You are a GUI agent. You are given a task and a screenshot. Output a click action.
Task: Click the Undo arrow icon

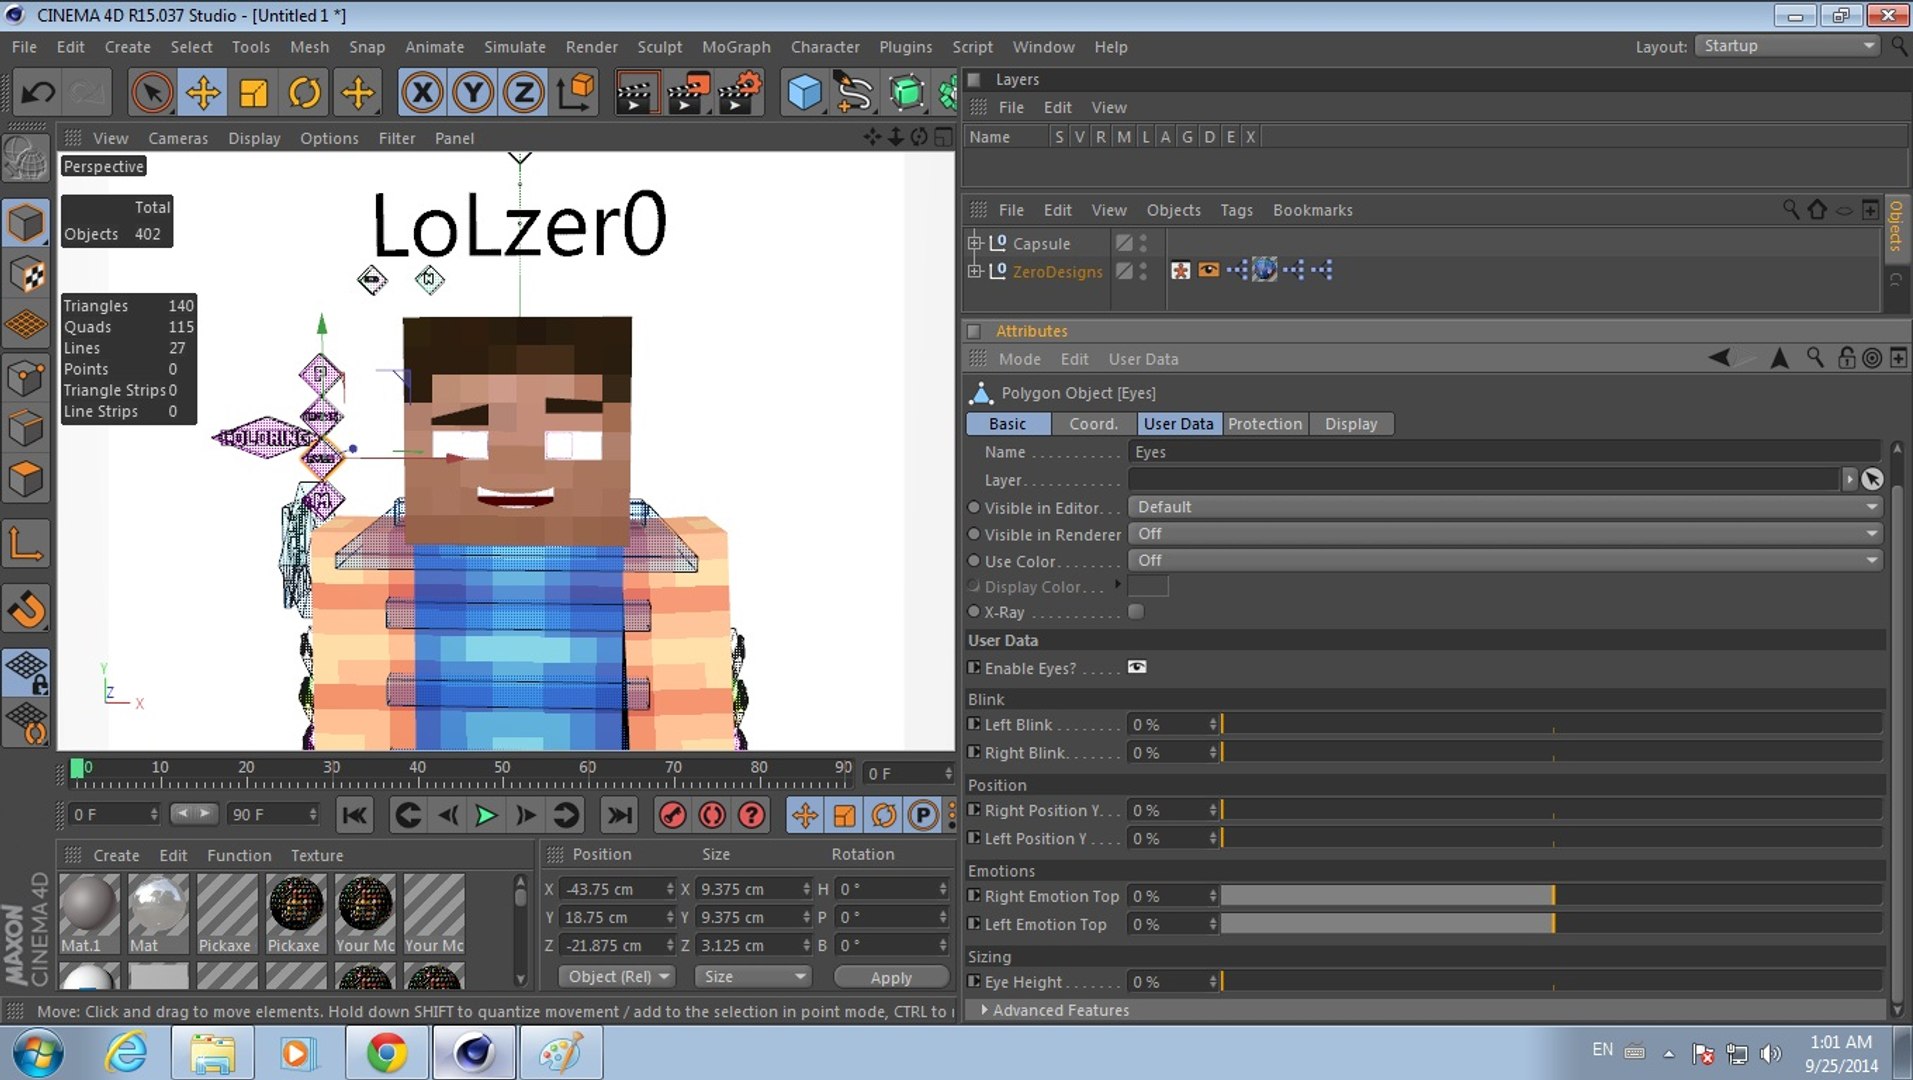click(38, 93)
